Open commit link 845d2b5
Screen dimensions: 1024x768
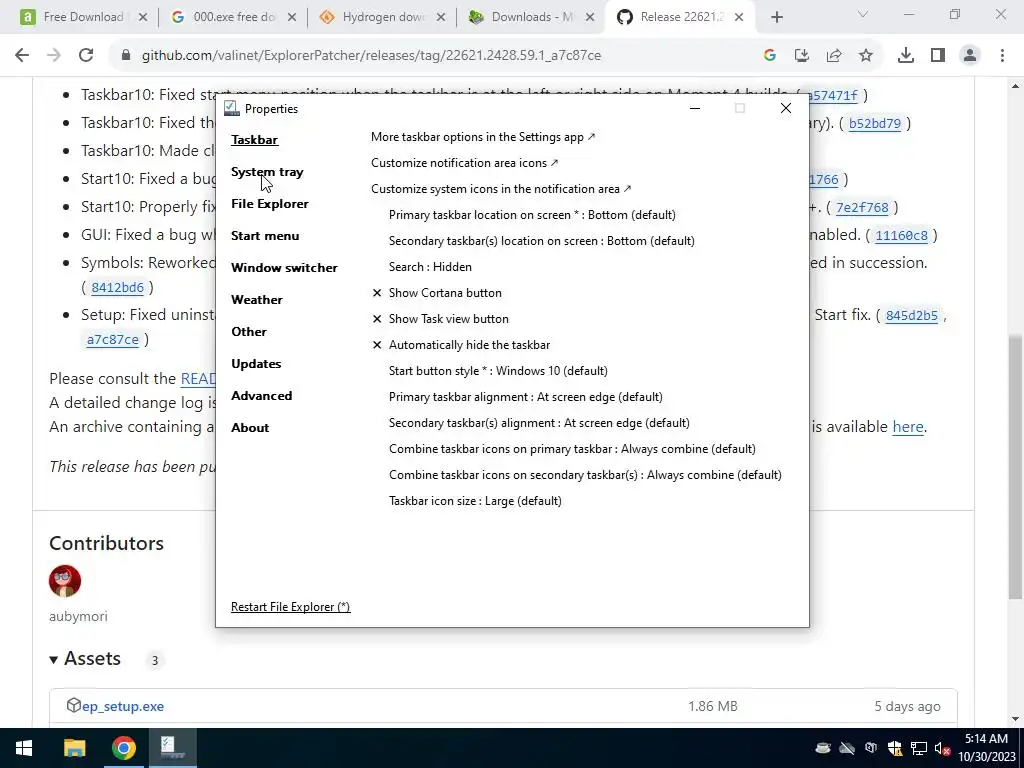(912, 315)
